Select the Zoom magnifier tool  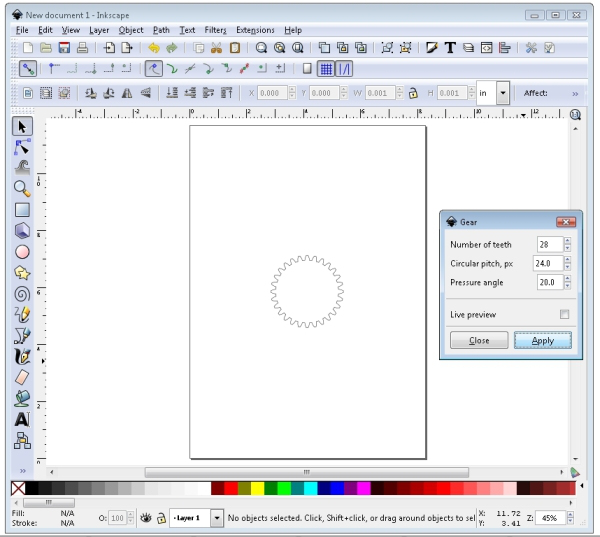(22, 189)
